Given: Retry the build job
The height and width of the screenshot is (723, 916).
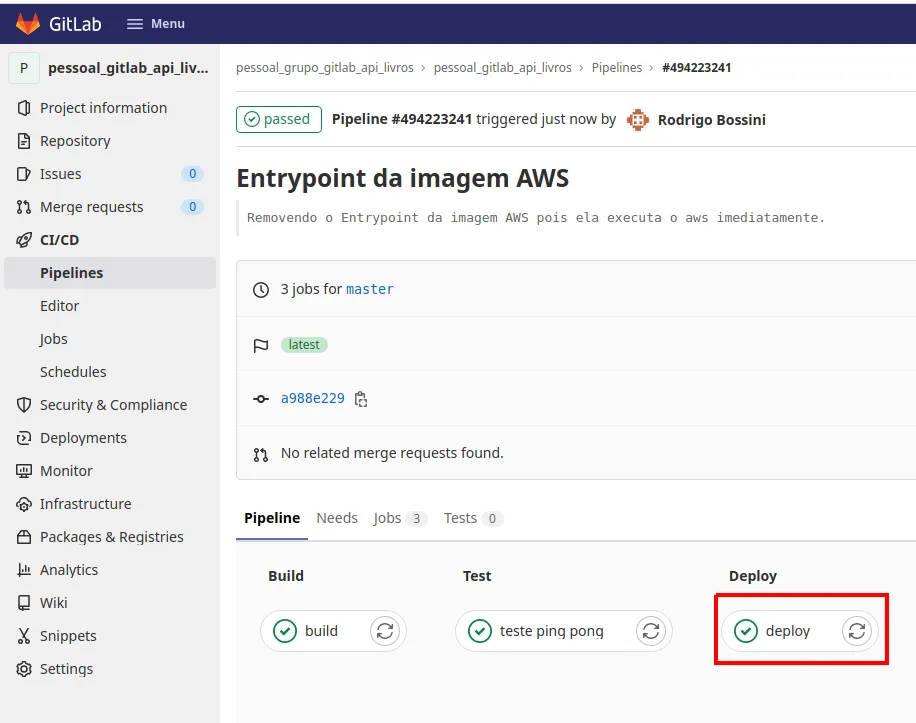Looking at the screenshot, I should [x=385, y=631].
